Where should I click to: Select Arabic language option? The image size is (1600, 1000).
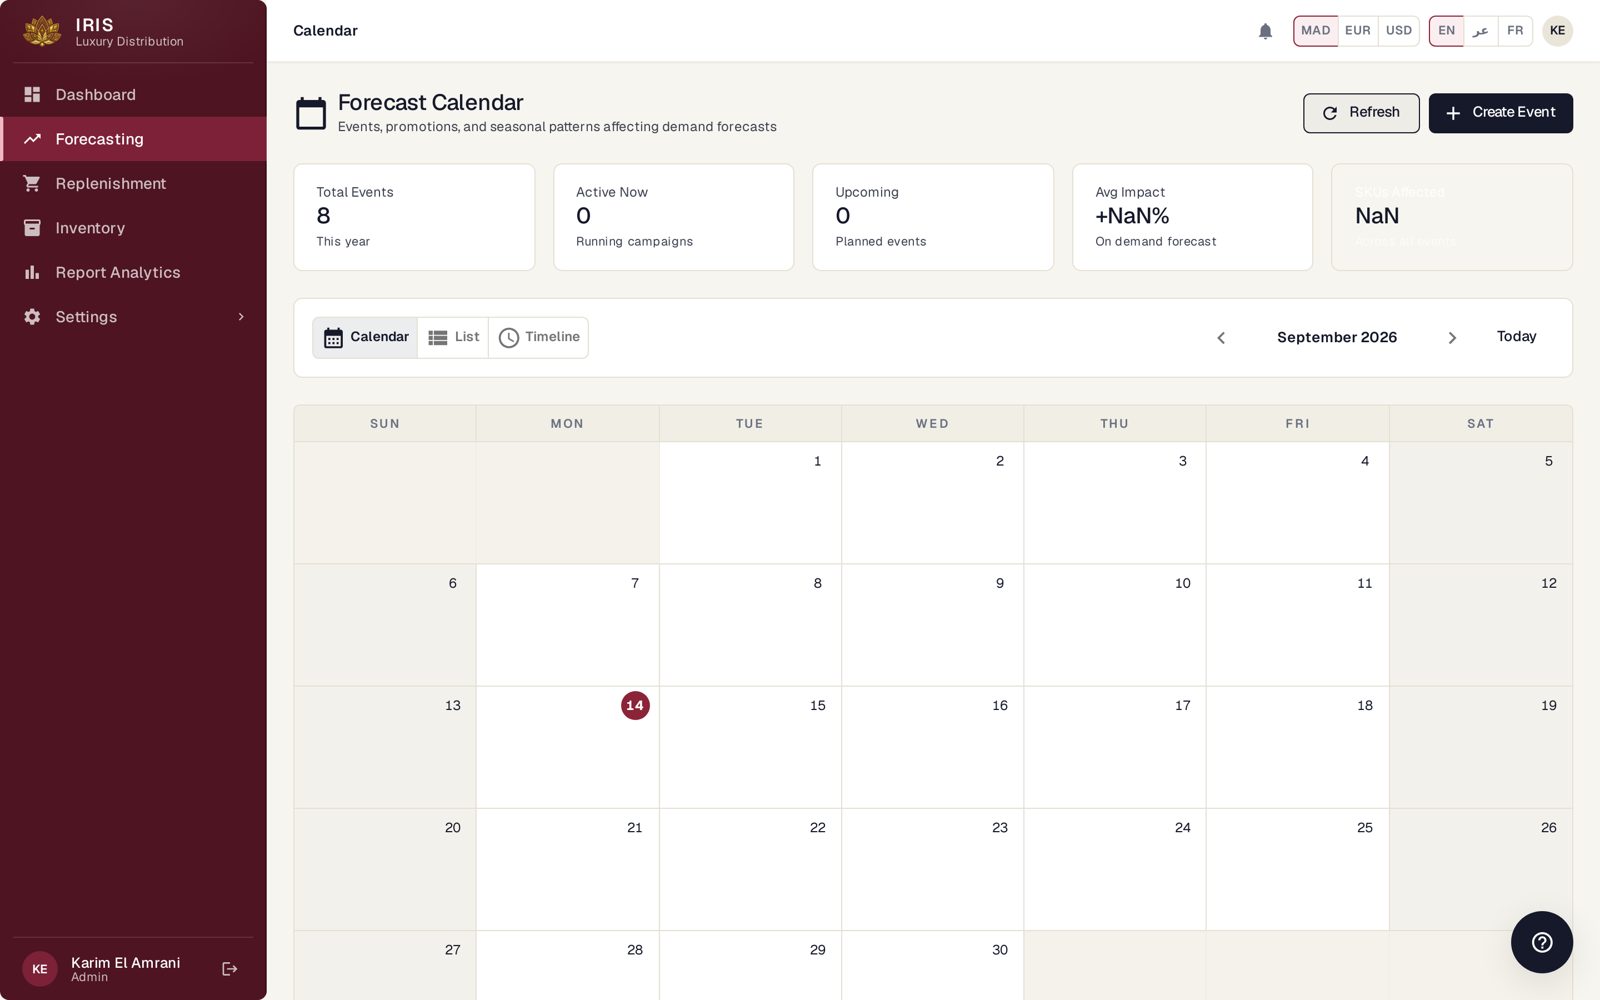[x=1480, y=31]
